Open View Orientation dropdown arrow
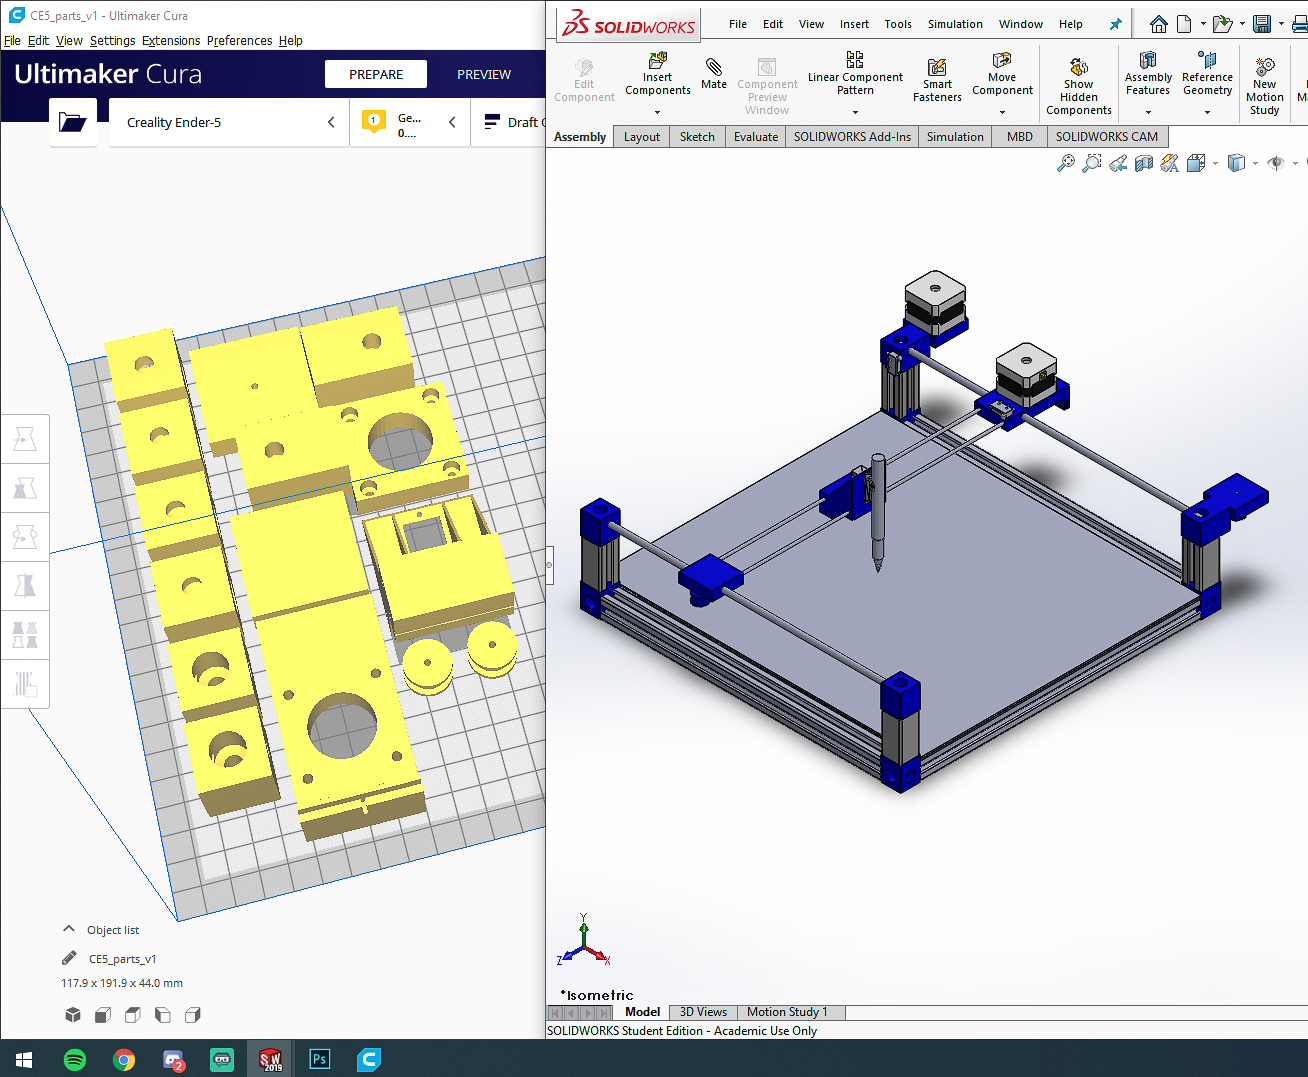 [1215, 163]
